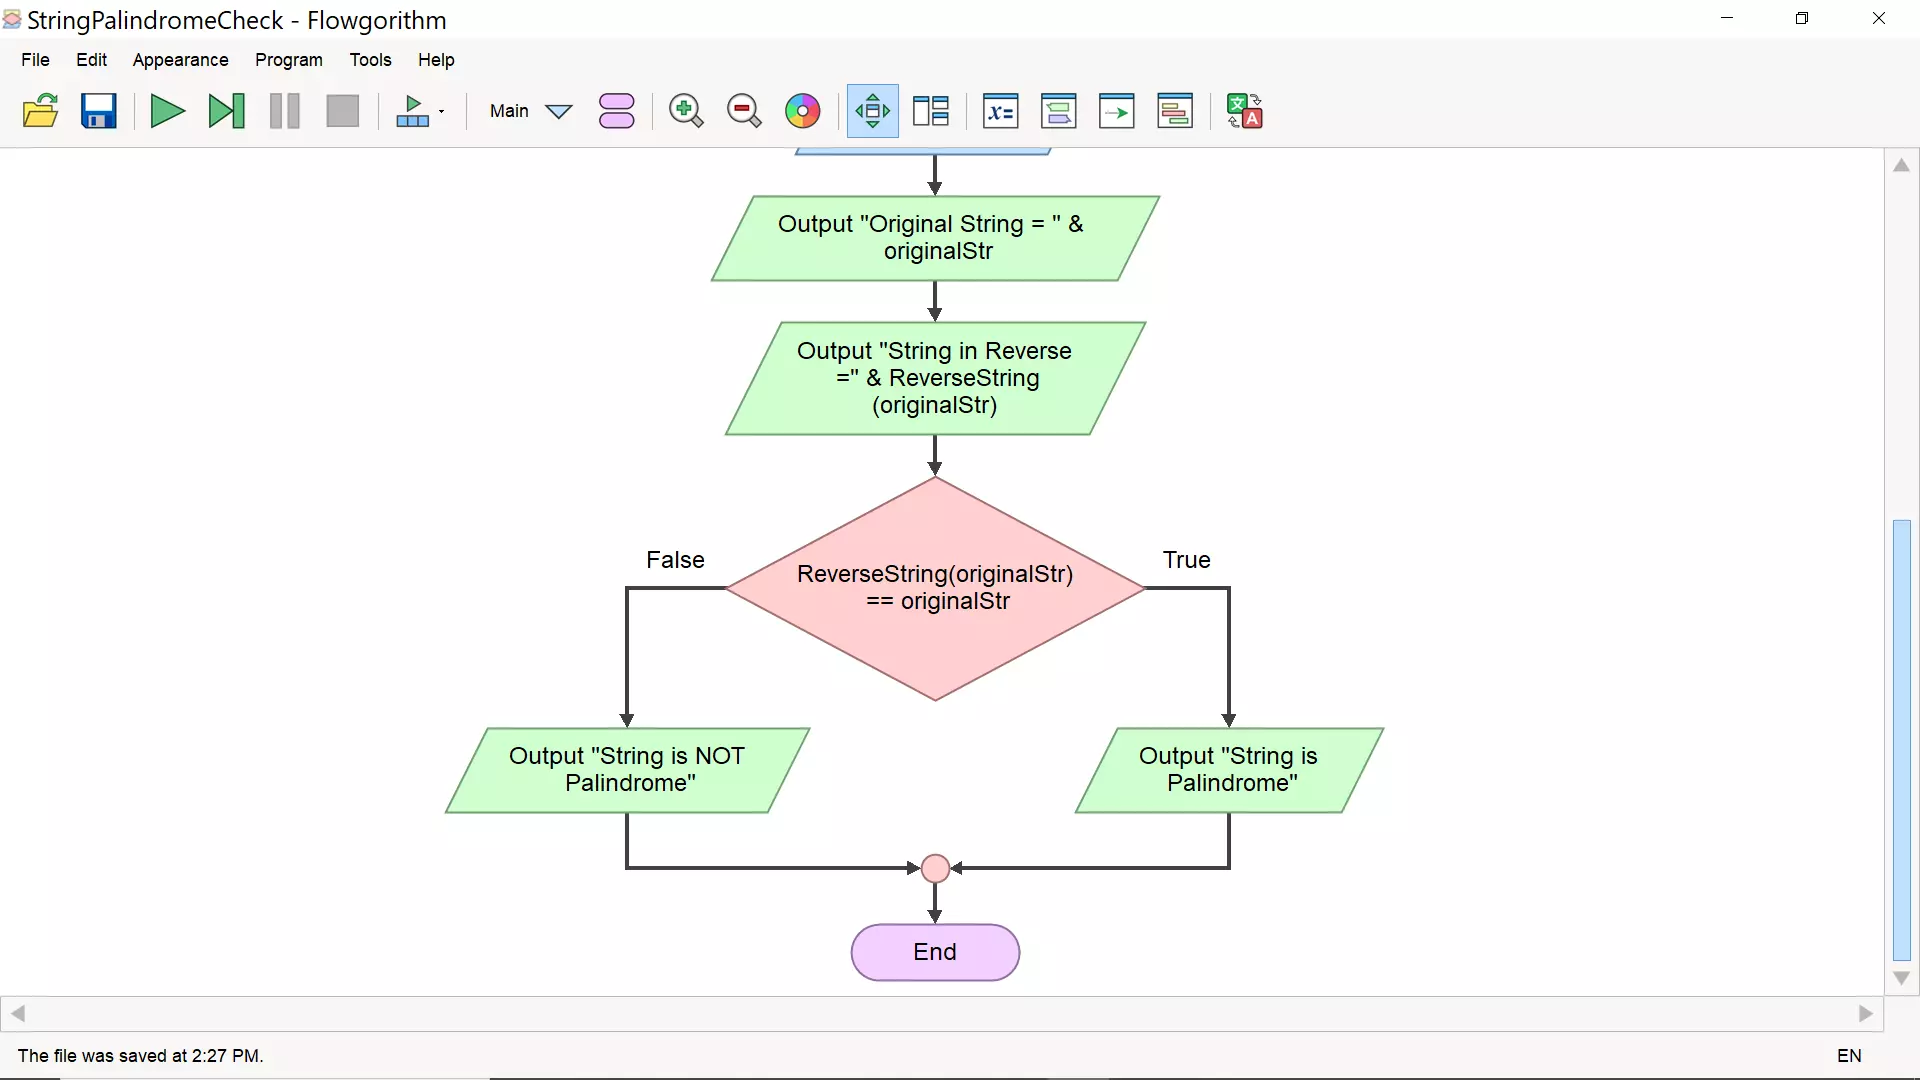Click the breakpoint step dropdown arrow
1920x1080 pixels.
[440, 111]
